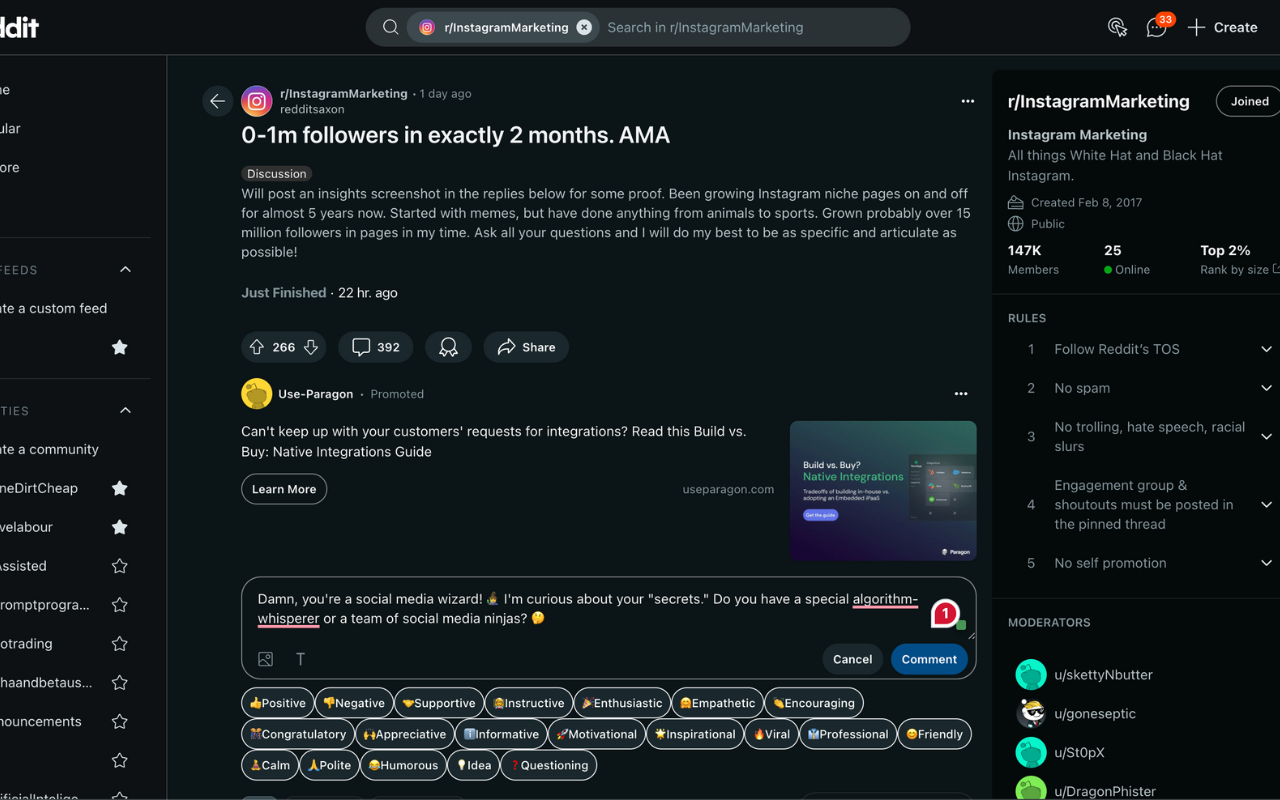Expand the No spam rule
Viewport: 1280px width, 800px height.
1266,388
